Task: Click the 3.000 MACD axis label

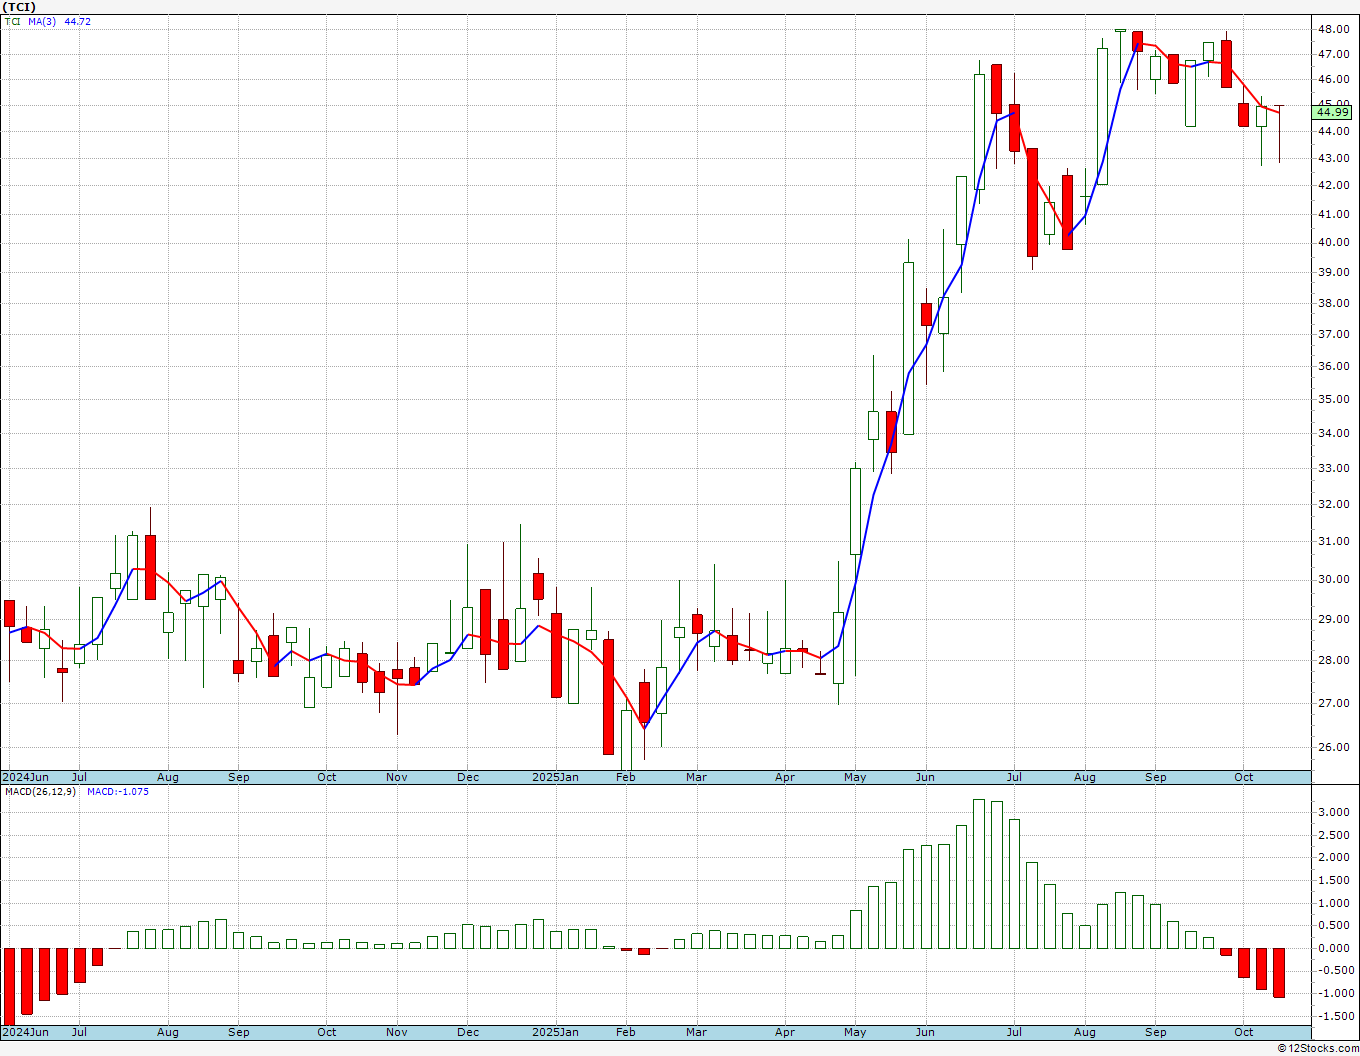Action: click(1333, 812)
